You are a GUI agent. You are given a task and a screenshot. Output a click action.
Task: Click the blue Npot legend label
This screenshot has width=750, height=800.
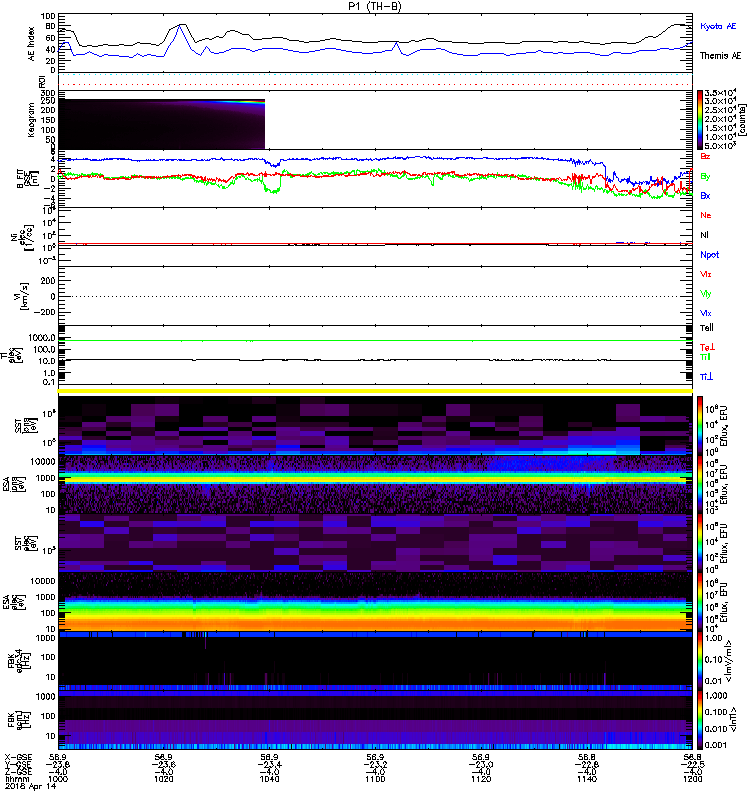point(709,254)
